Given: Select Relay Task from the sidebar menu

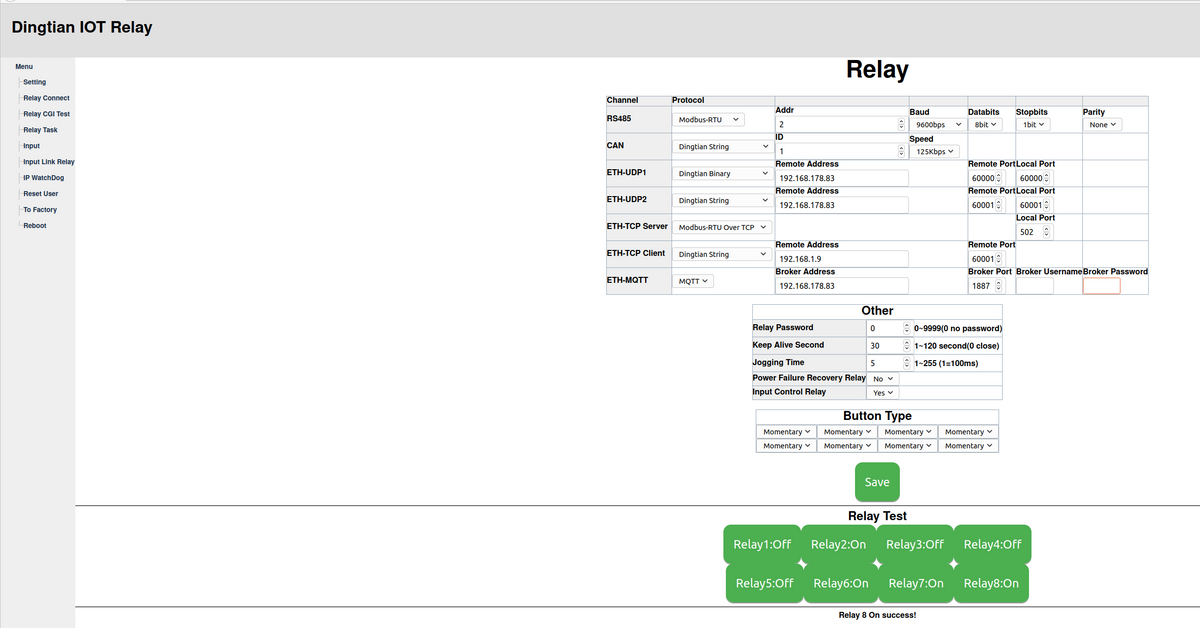Looking at the screenshot, I should pos(40,130).
